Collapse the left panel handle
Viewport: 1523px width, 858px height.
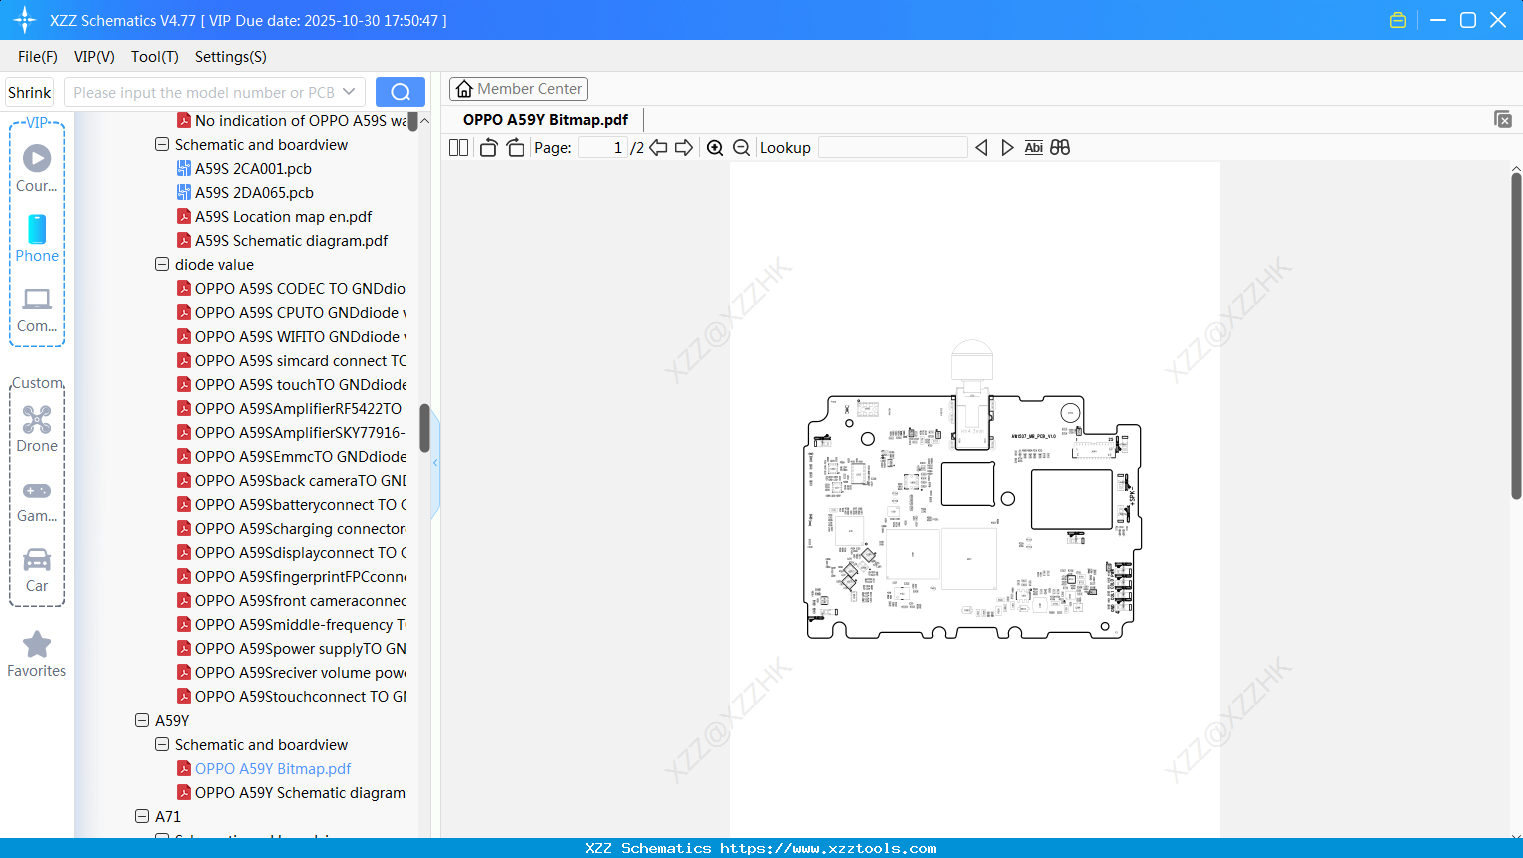click(435, 462)
